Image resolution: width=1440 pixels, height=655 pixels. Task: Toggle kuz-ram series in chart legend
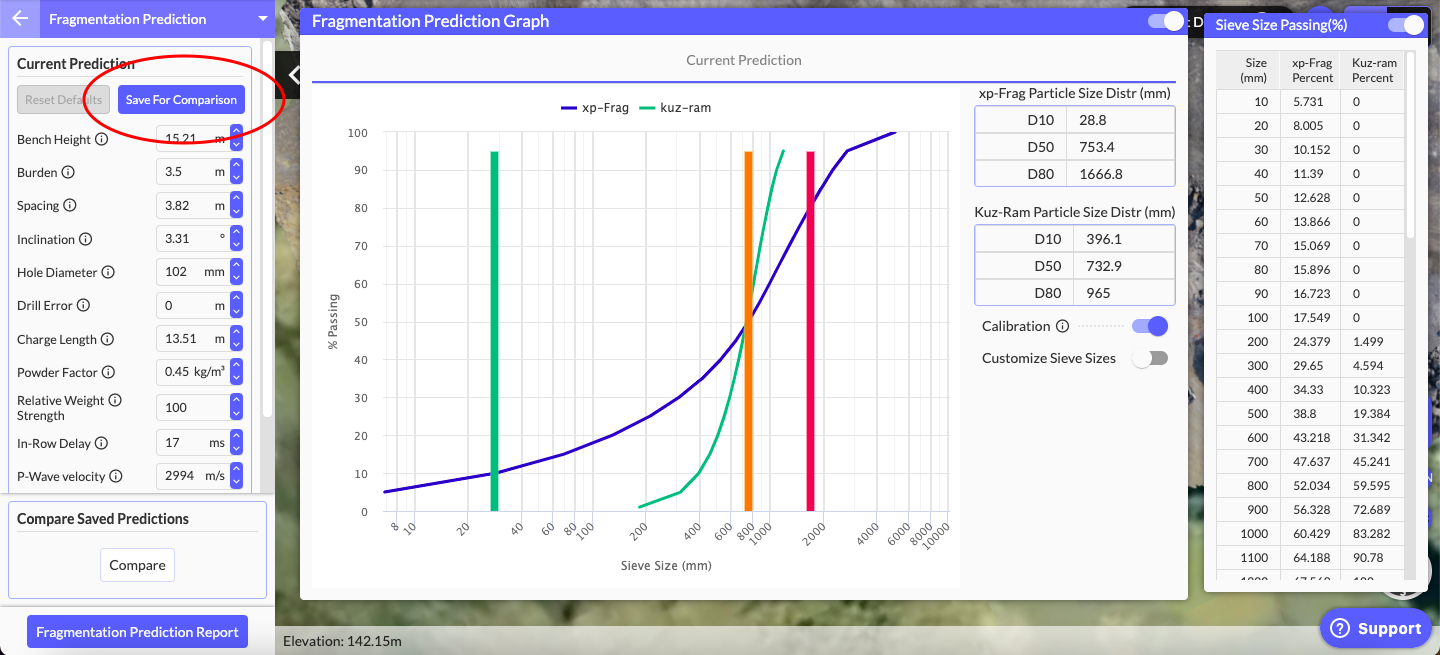pos(676,107)
